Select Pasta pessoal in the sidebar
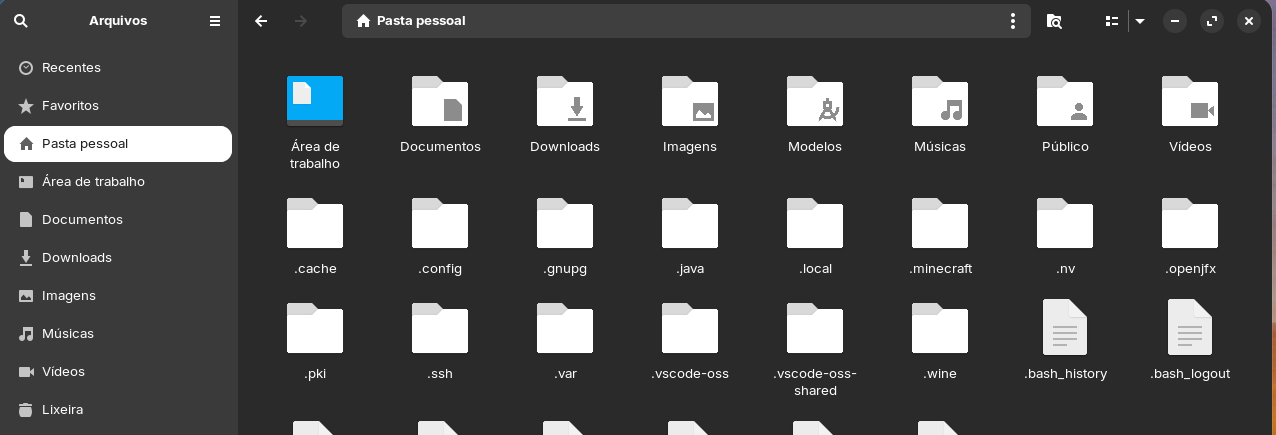This screenshot has width=1276, height=435. coord(118,143)
